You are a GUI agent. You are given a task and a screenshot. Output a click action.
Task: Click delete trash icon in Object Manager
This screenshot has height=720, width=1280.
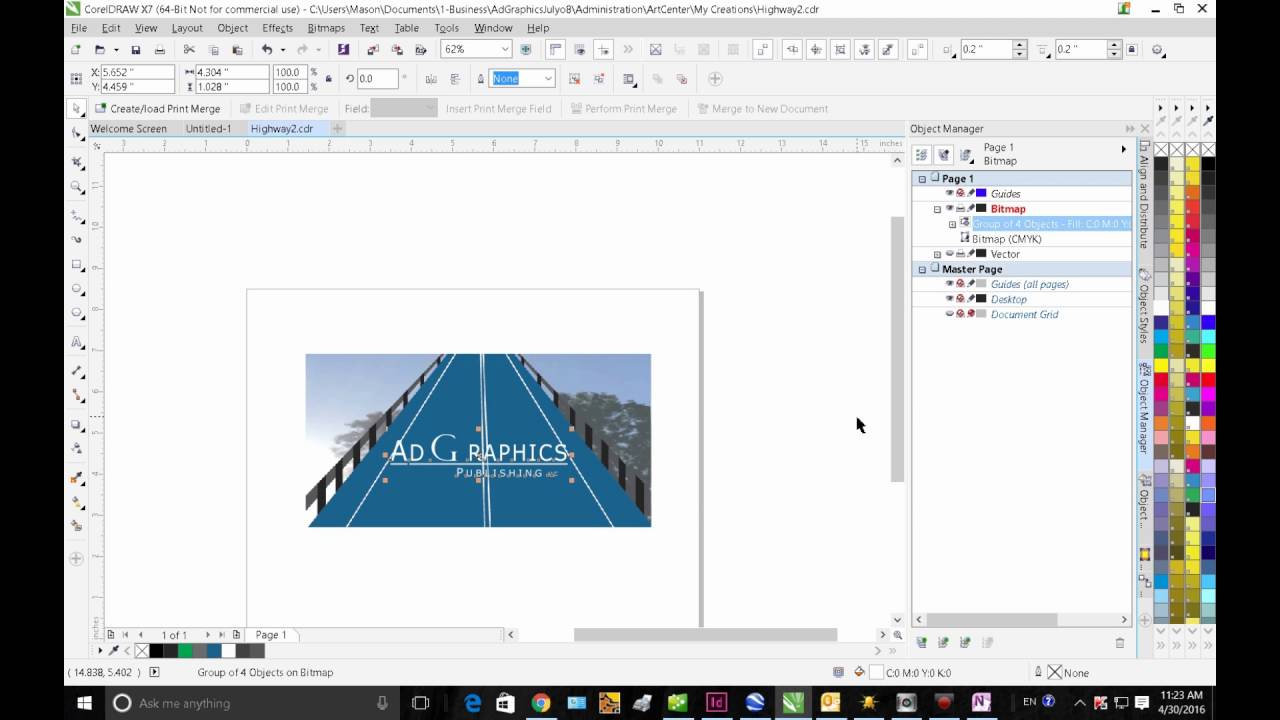click(x=1119, y=643)
